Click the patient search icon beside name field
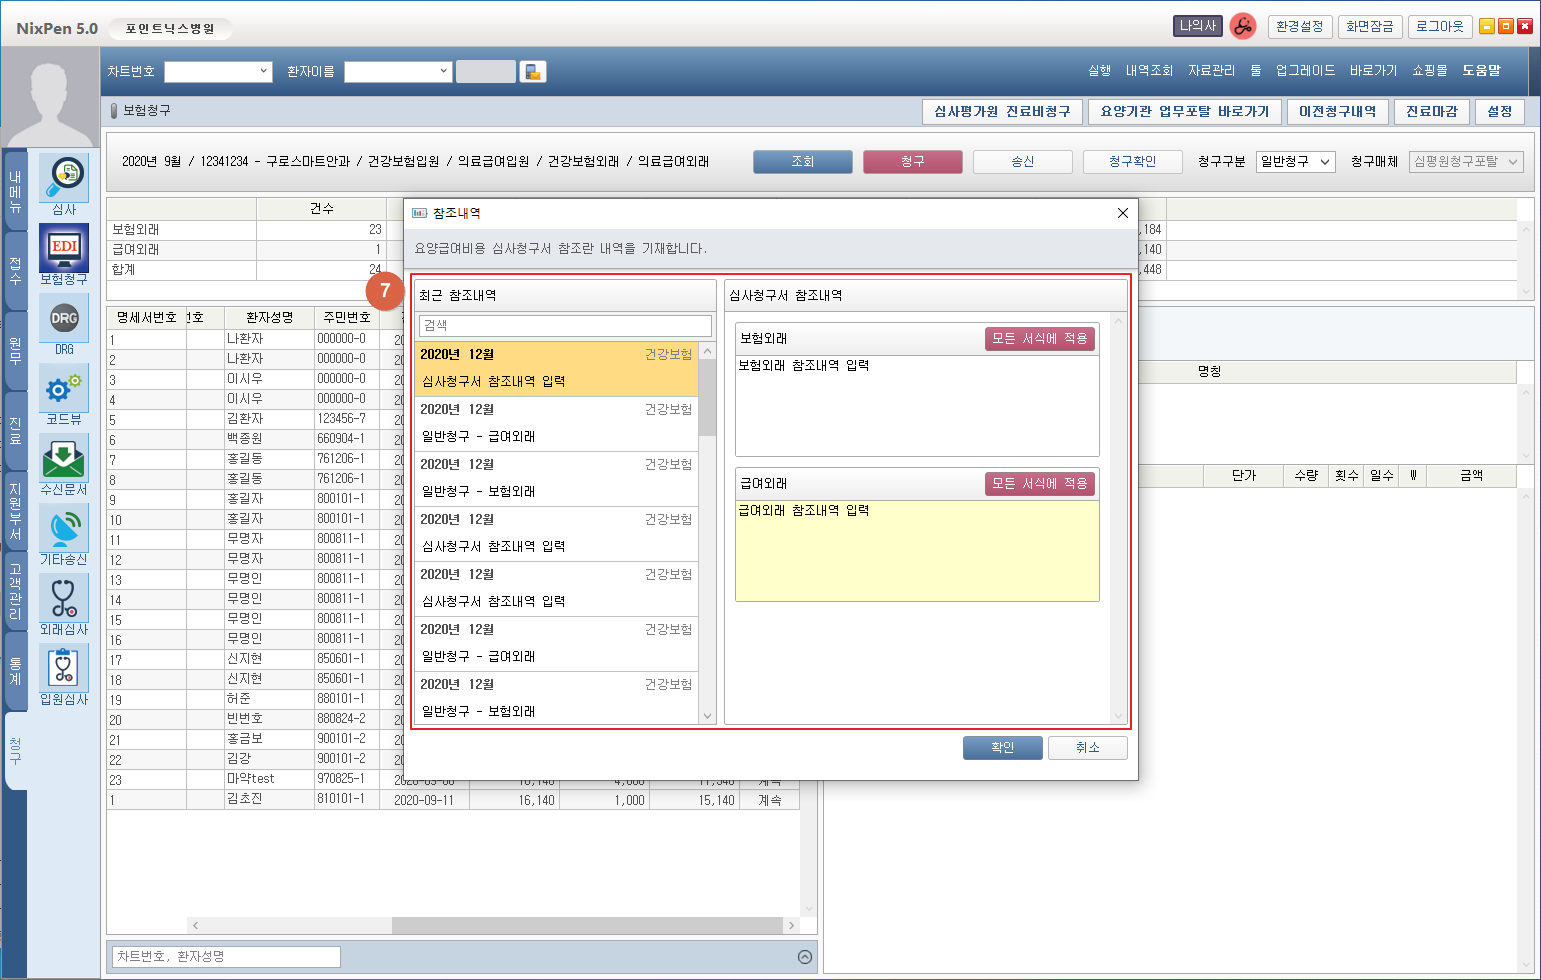This screenshot has width=1541, height=980. coord(533,72)
